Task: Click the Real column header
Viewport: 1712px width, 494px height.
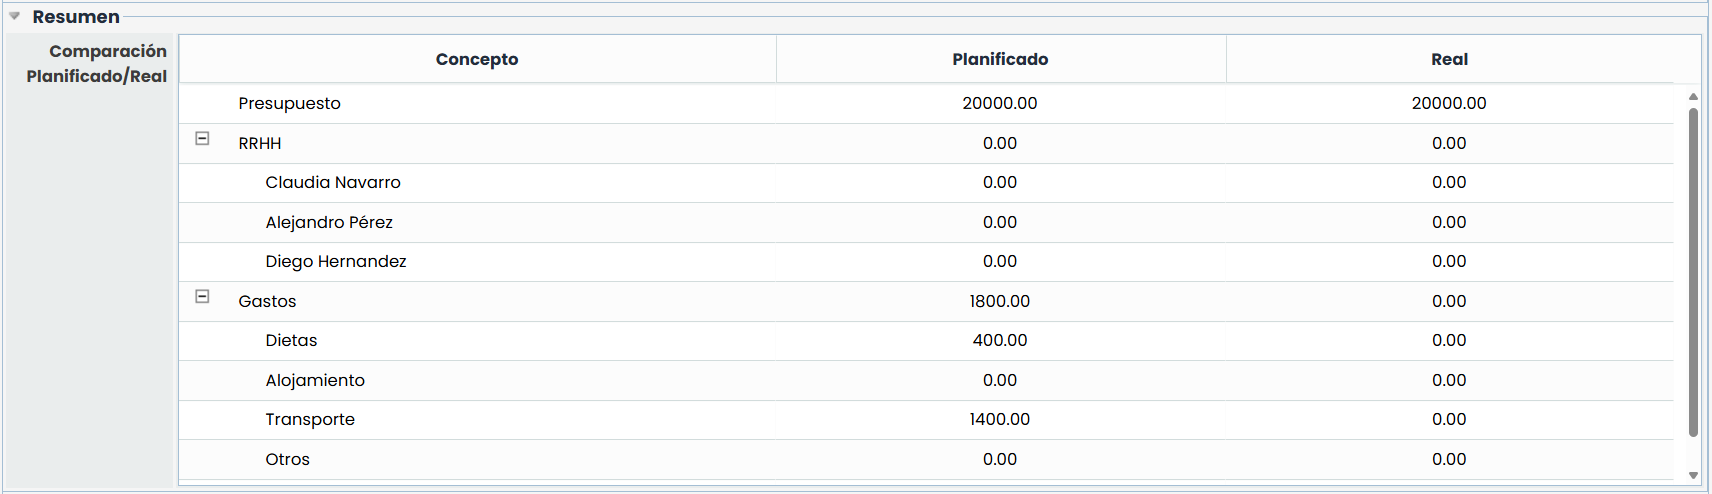Action: [x=1449, y=59]
